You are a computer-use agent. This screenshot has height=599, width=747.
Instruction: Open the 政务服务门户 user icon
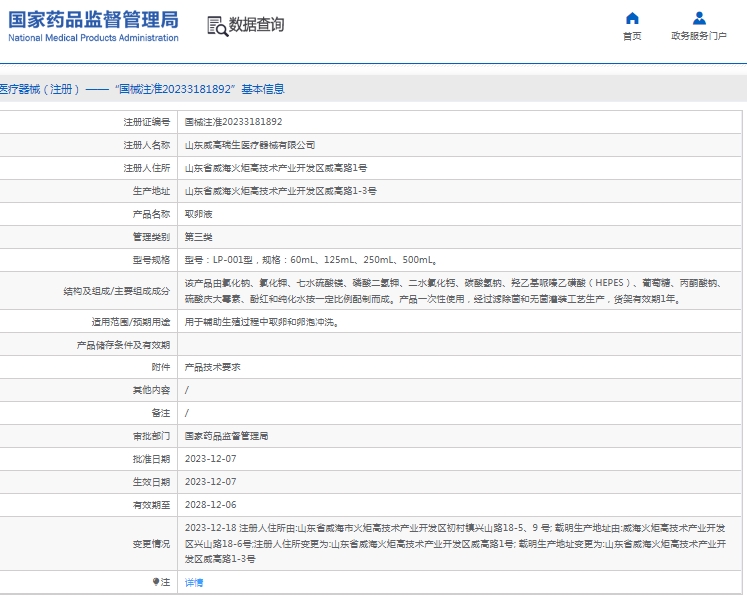699,18
